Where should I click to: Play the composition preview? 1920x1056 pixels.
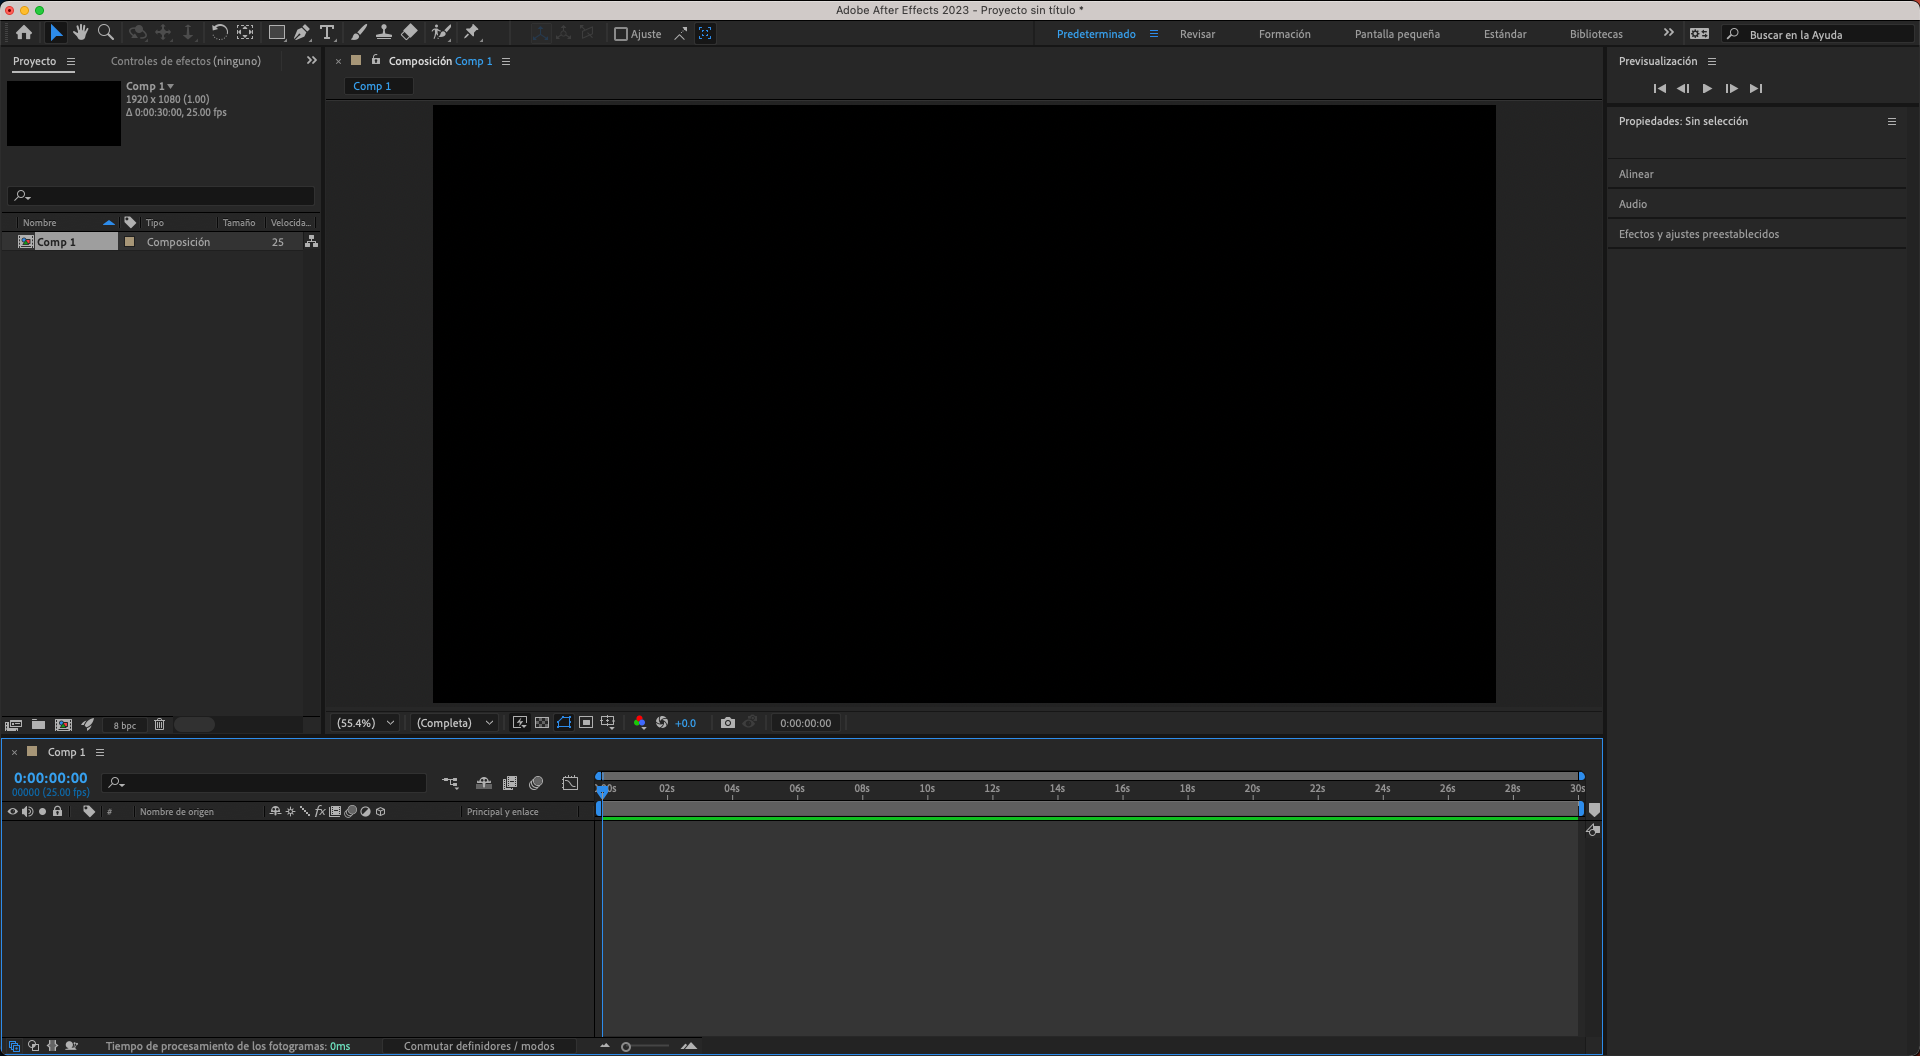click(x=1707, y=88)
